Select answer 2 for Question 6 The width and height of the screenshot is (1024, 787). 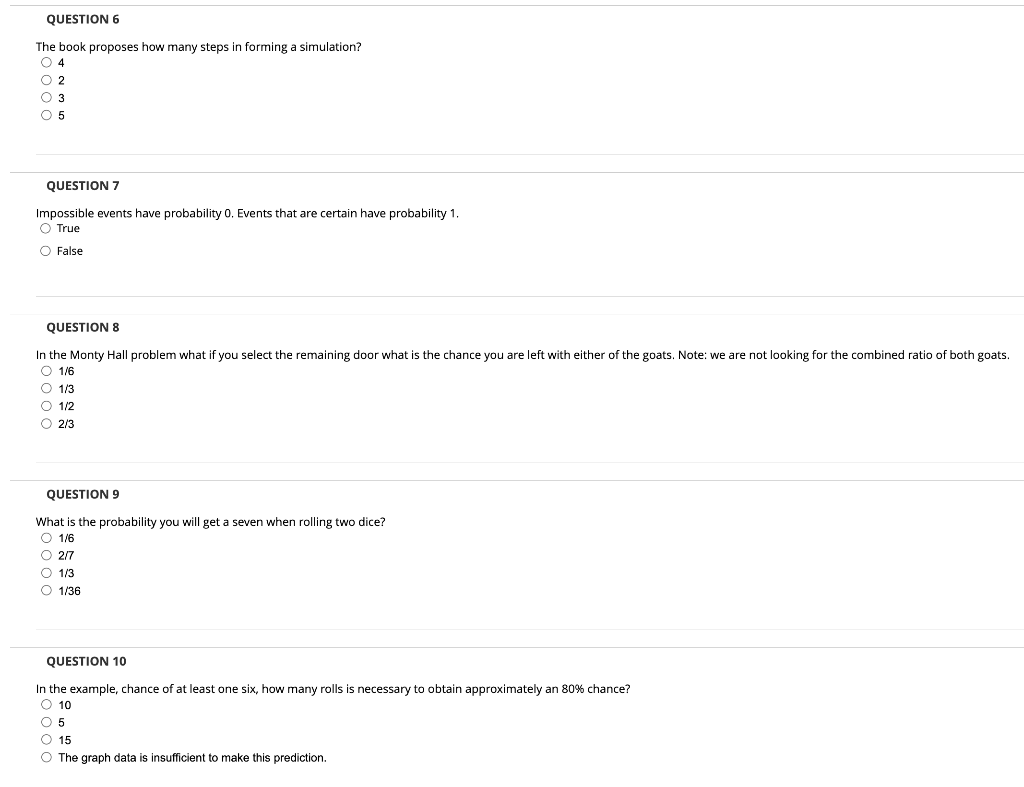[46, 79]
